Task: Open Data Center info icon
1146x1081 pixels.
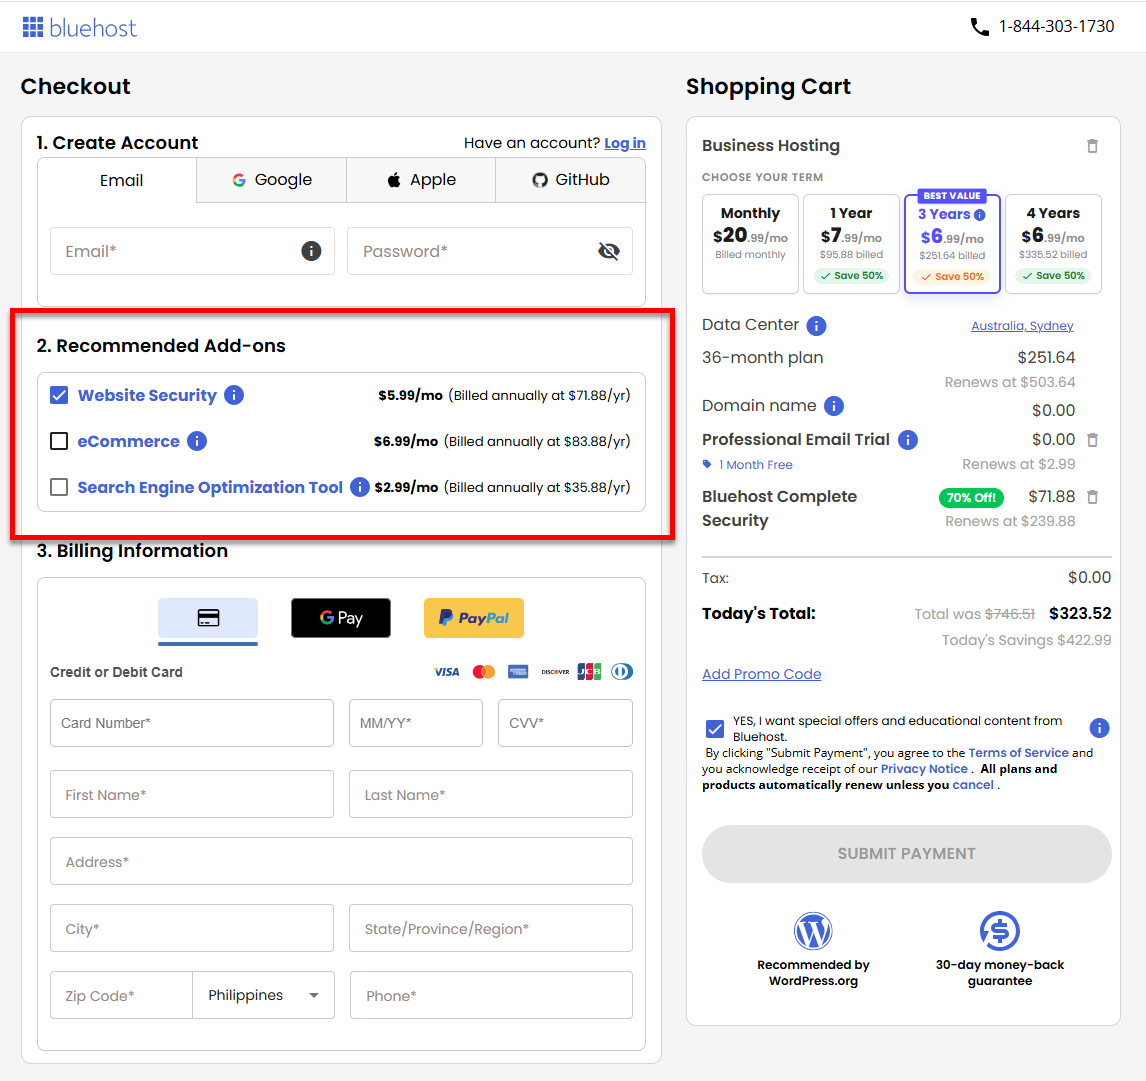Action: click(x=816, y=325)
